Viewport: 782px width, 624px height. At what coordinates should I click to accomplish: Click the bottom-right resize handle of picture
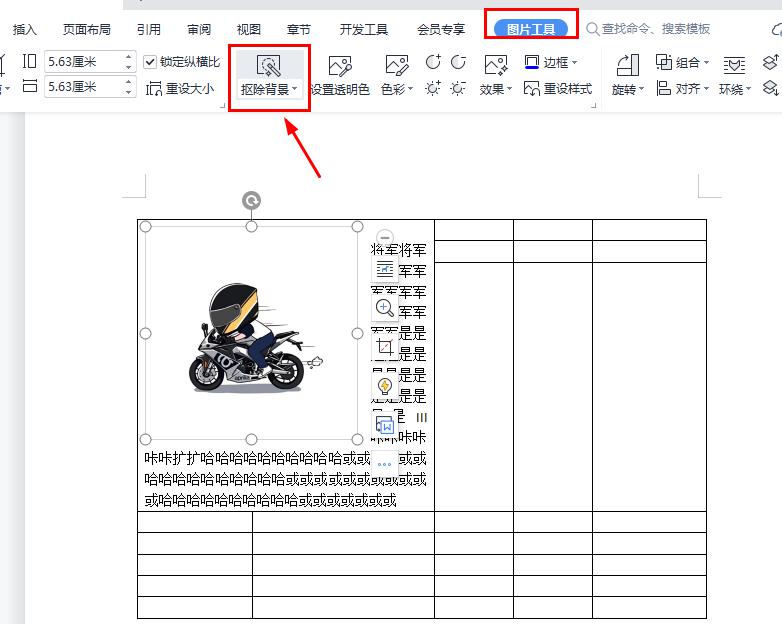pyautogui.click(x=357, y=439)
